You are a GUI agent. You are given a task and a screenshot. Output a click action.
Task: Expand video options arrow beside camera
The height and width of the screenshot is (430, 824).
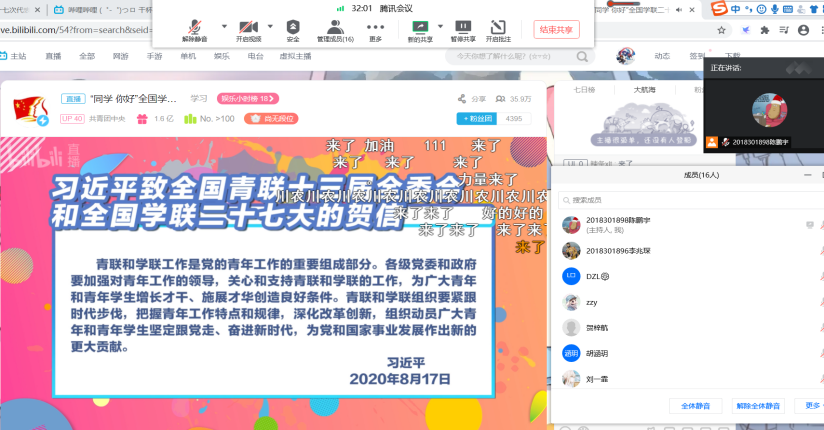click(x=271, y=26)
